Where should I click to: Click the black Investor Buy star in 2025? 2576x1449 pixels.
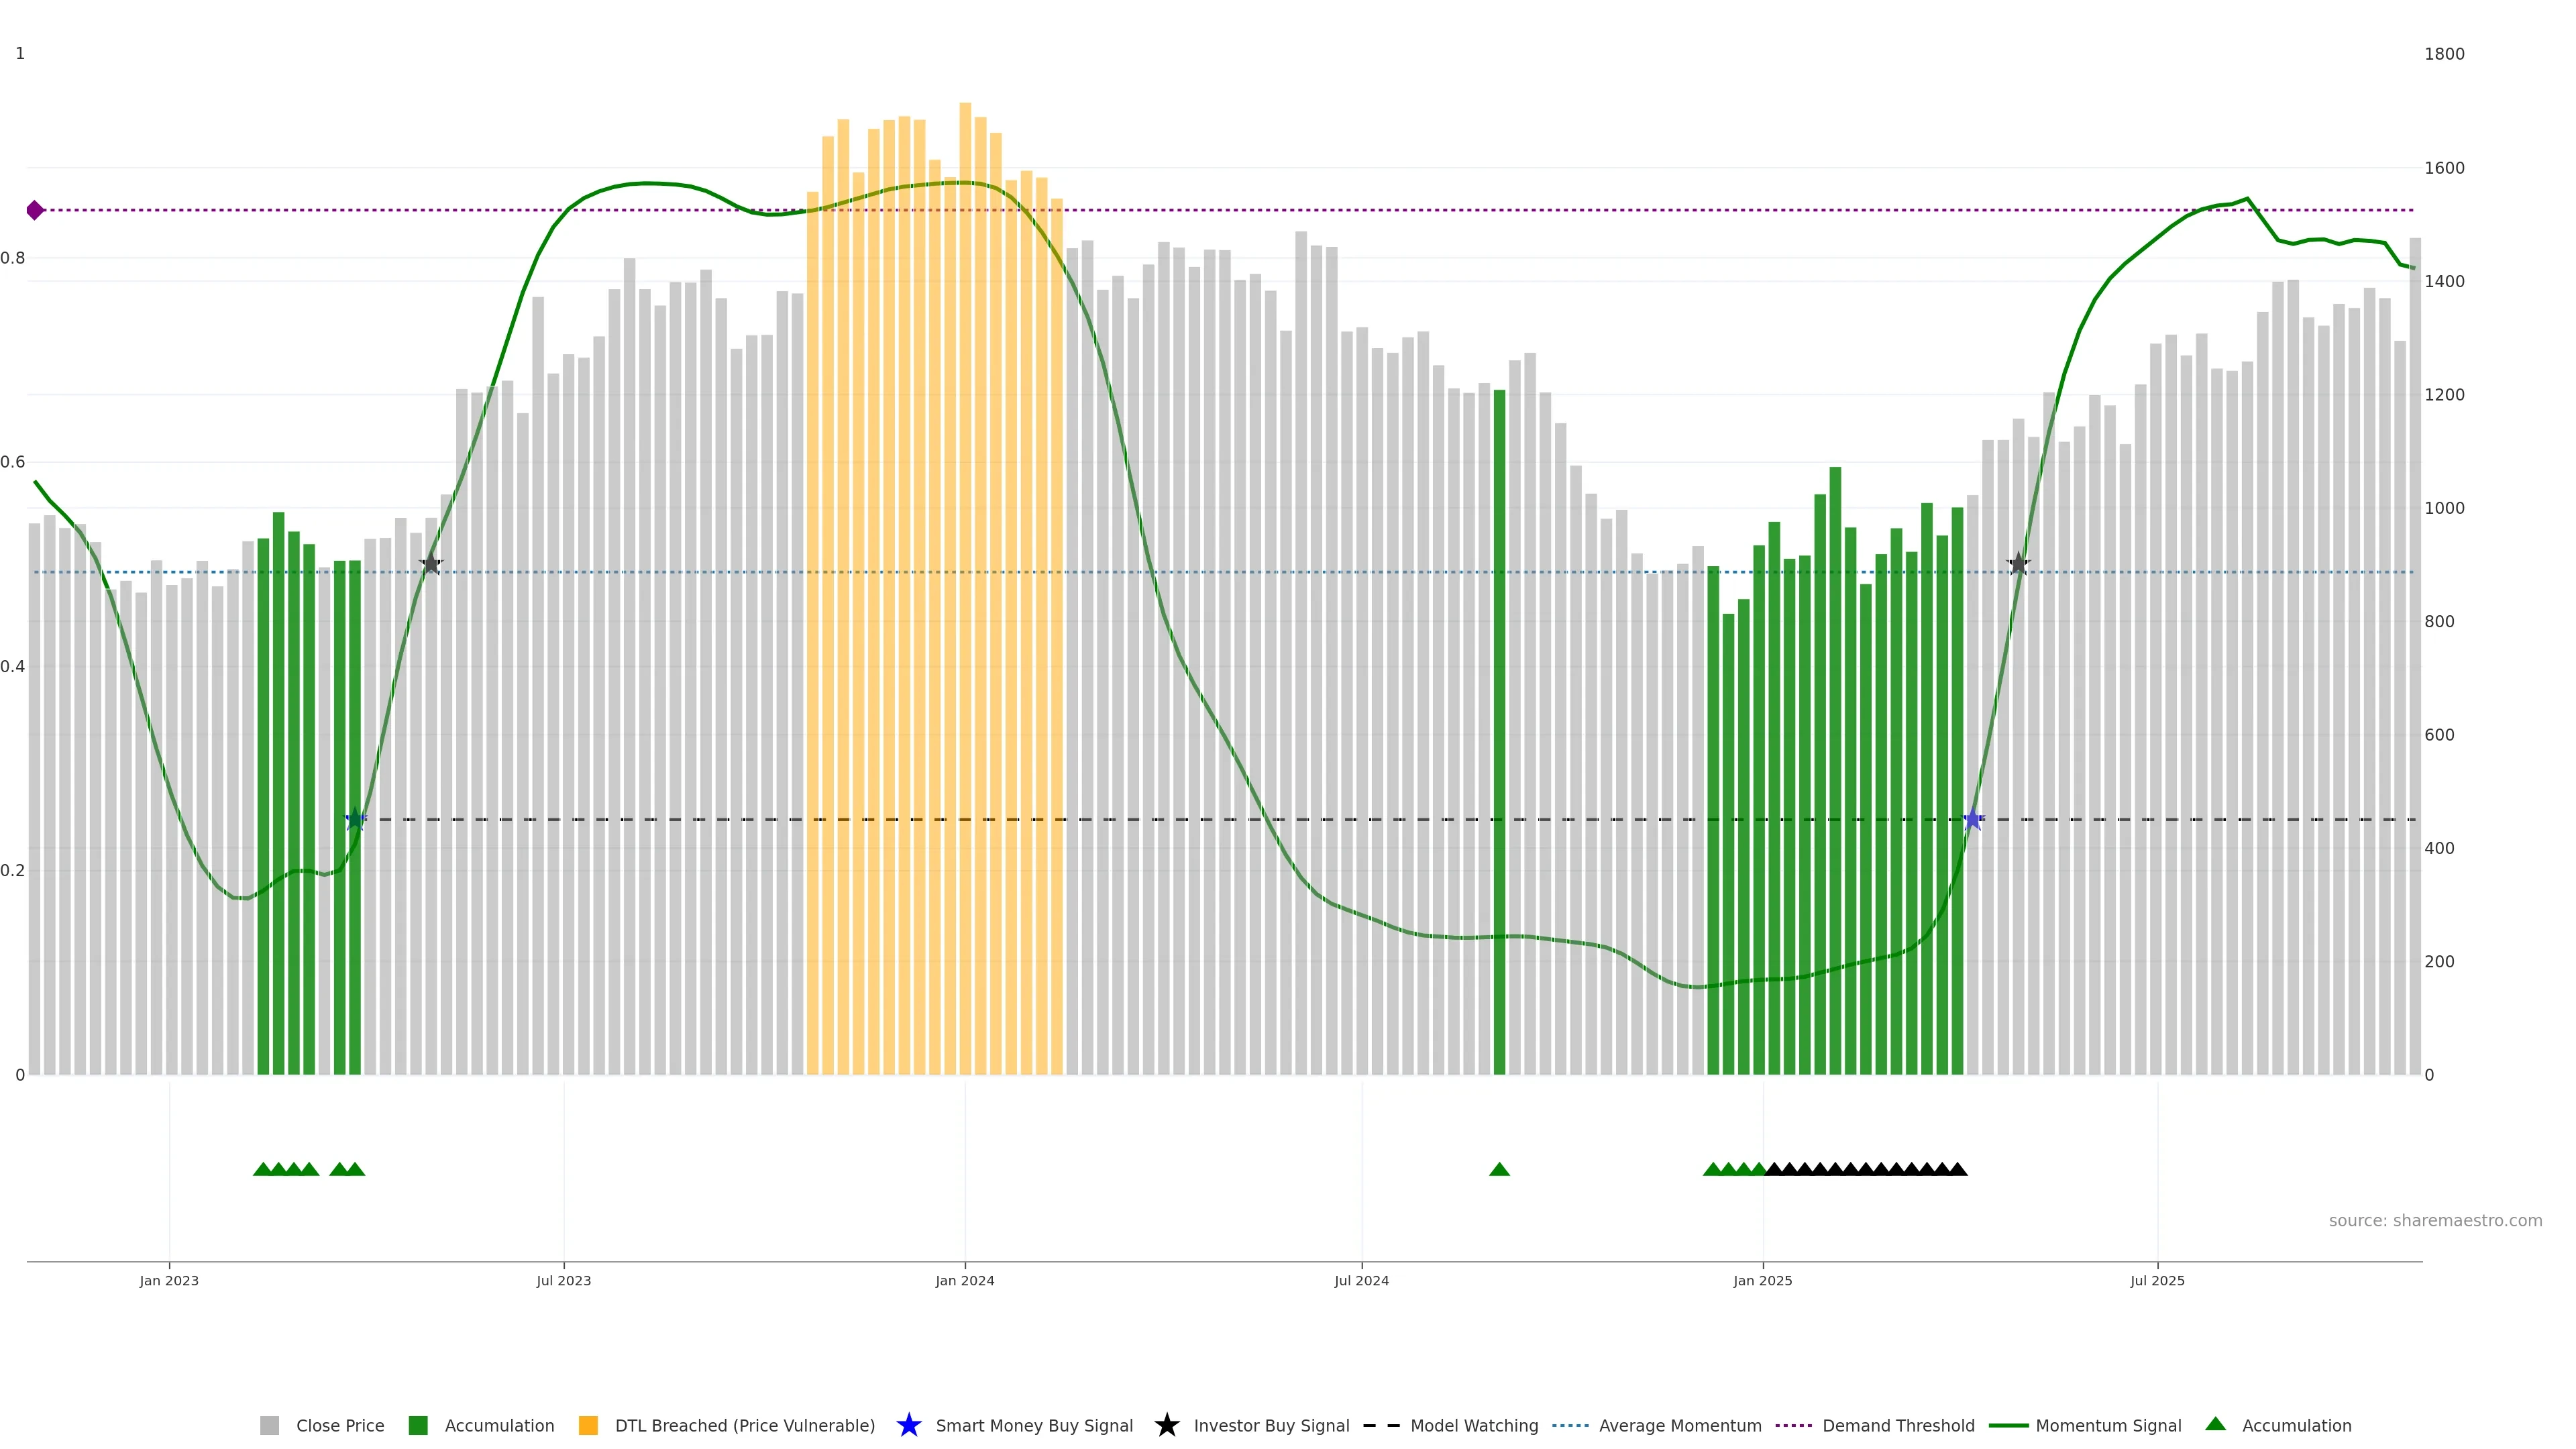coord(2018,564)
